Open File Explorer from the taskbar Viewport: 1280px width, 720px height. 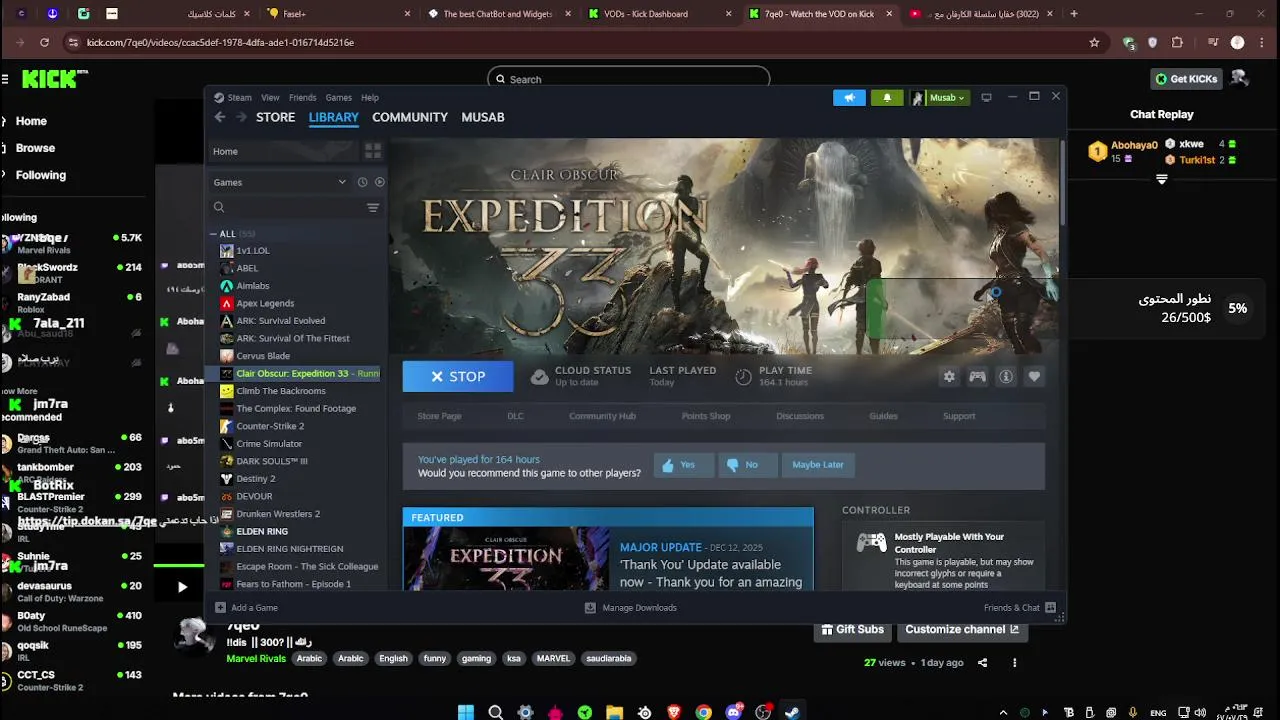pyautogui.click(x=615, y=712)
